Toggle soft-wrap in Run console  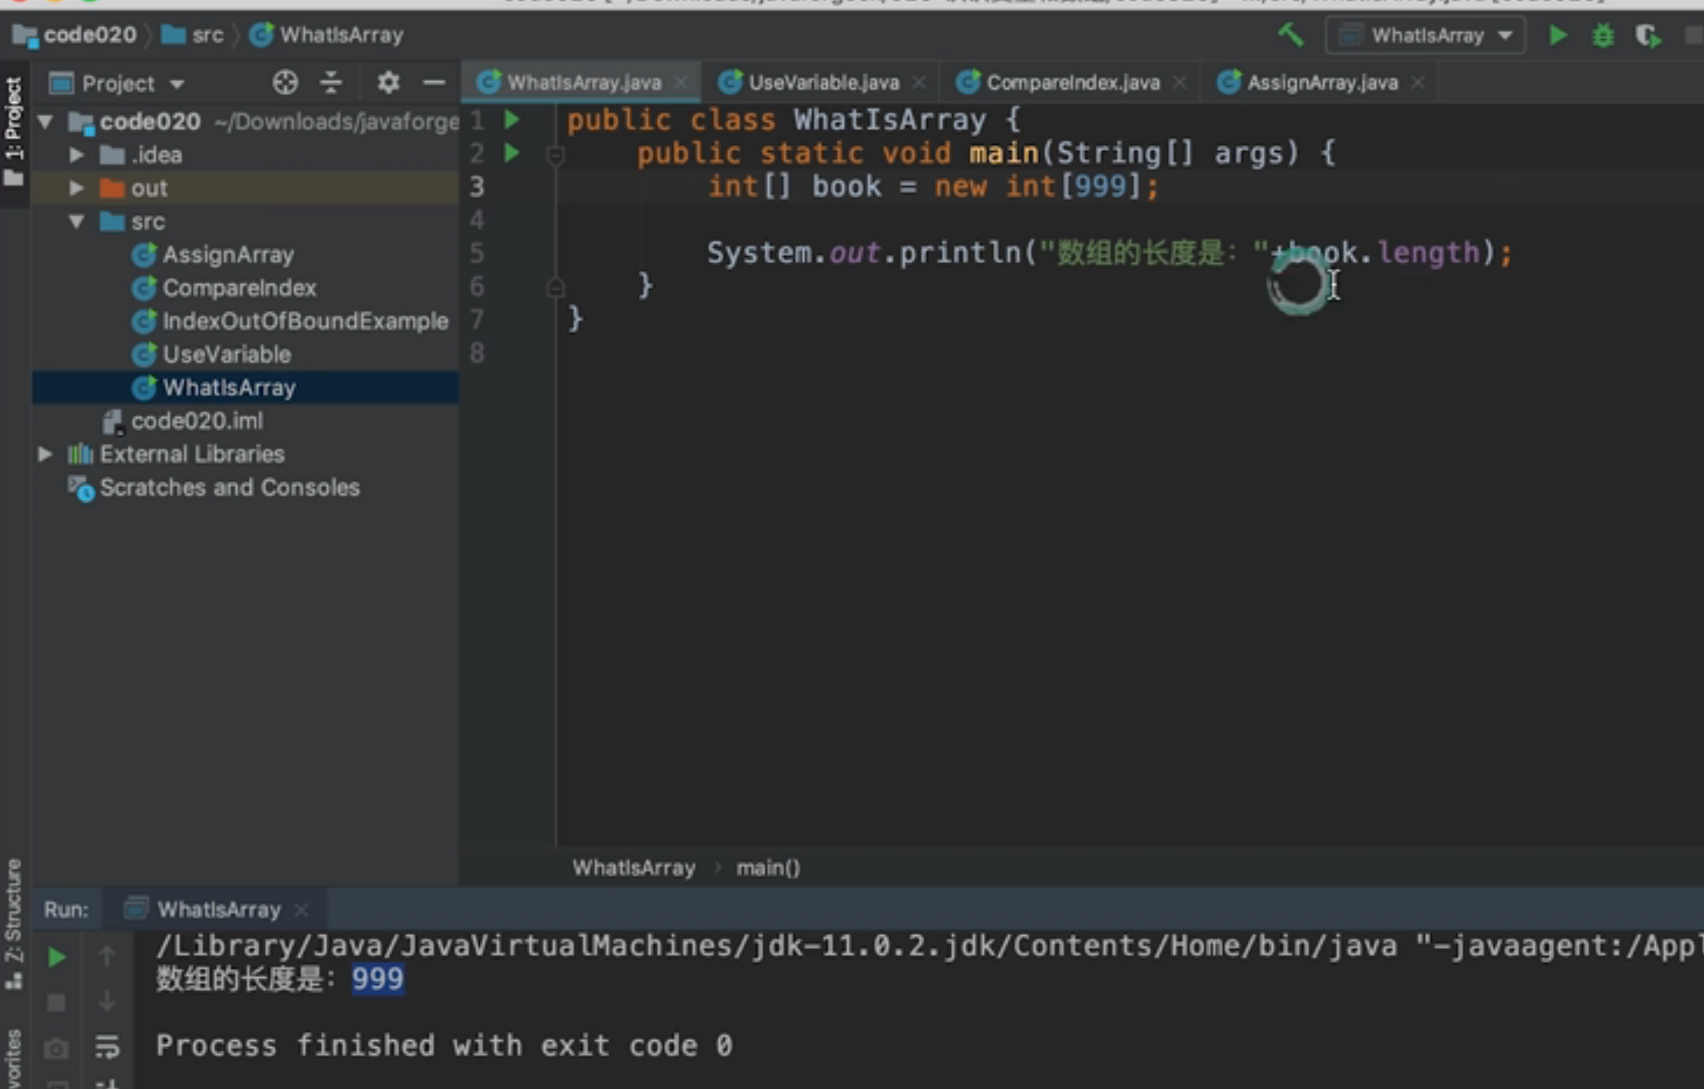click(x=107, y=1047)
